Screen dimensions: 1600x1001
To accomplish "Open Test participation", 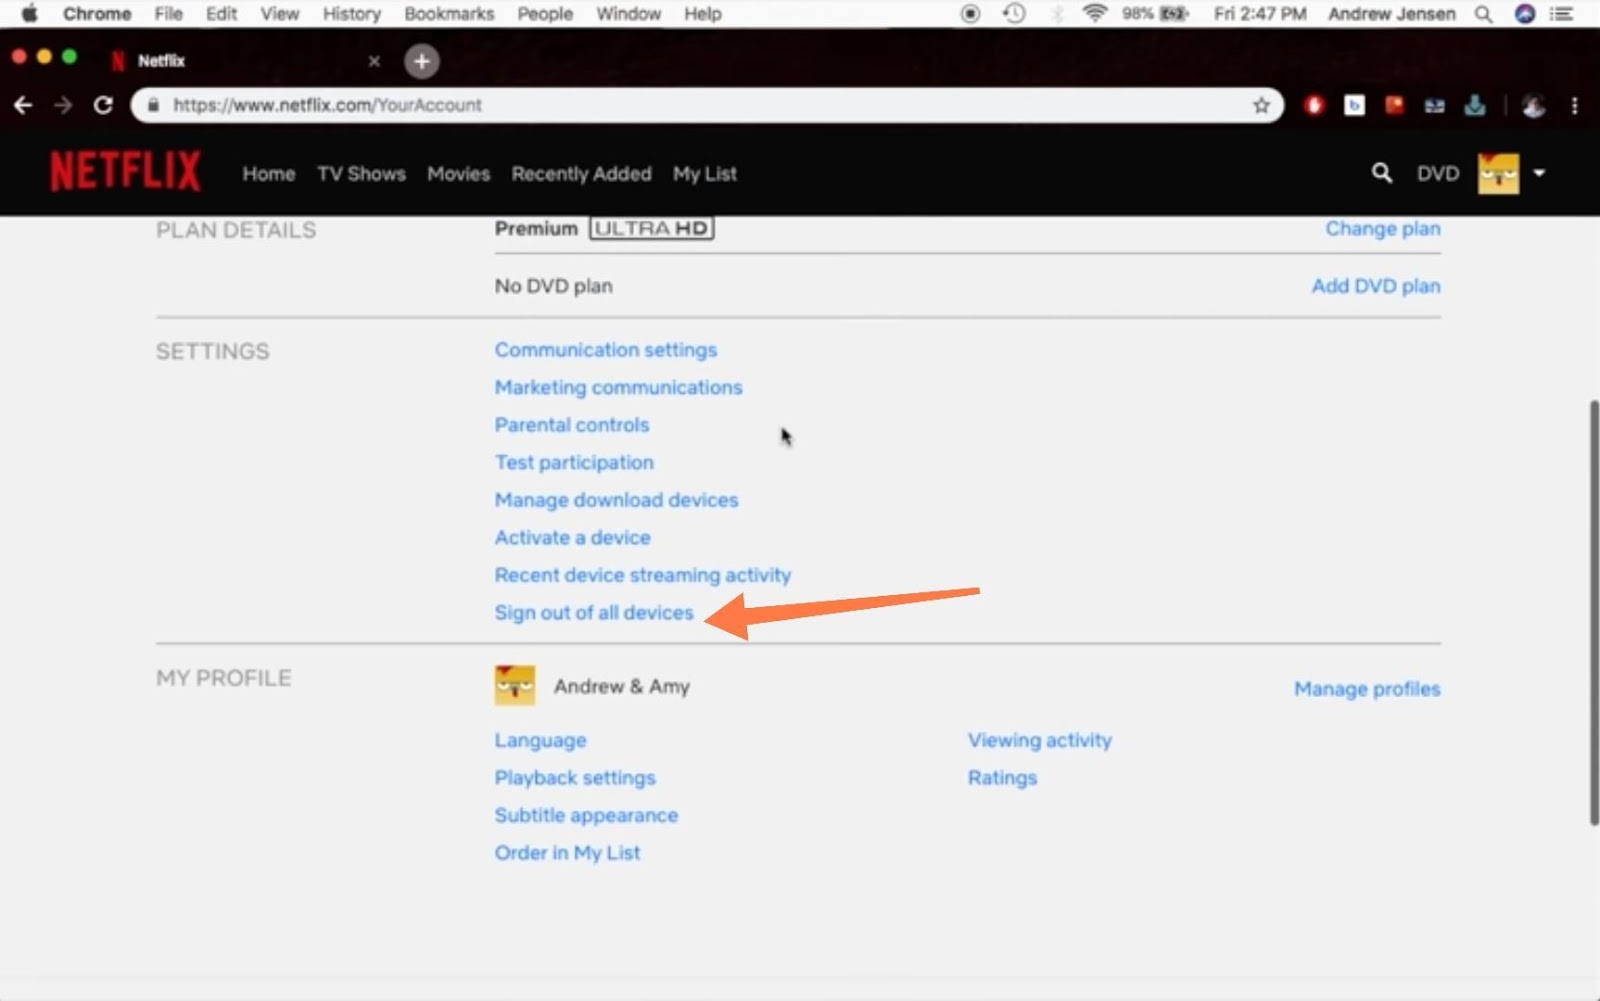I will pyautogui.click(x=574, y=462).
